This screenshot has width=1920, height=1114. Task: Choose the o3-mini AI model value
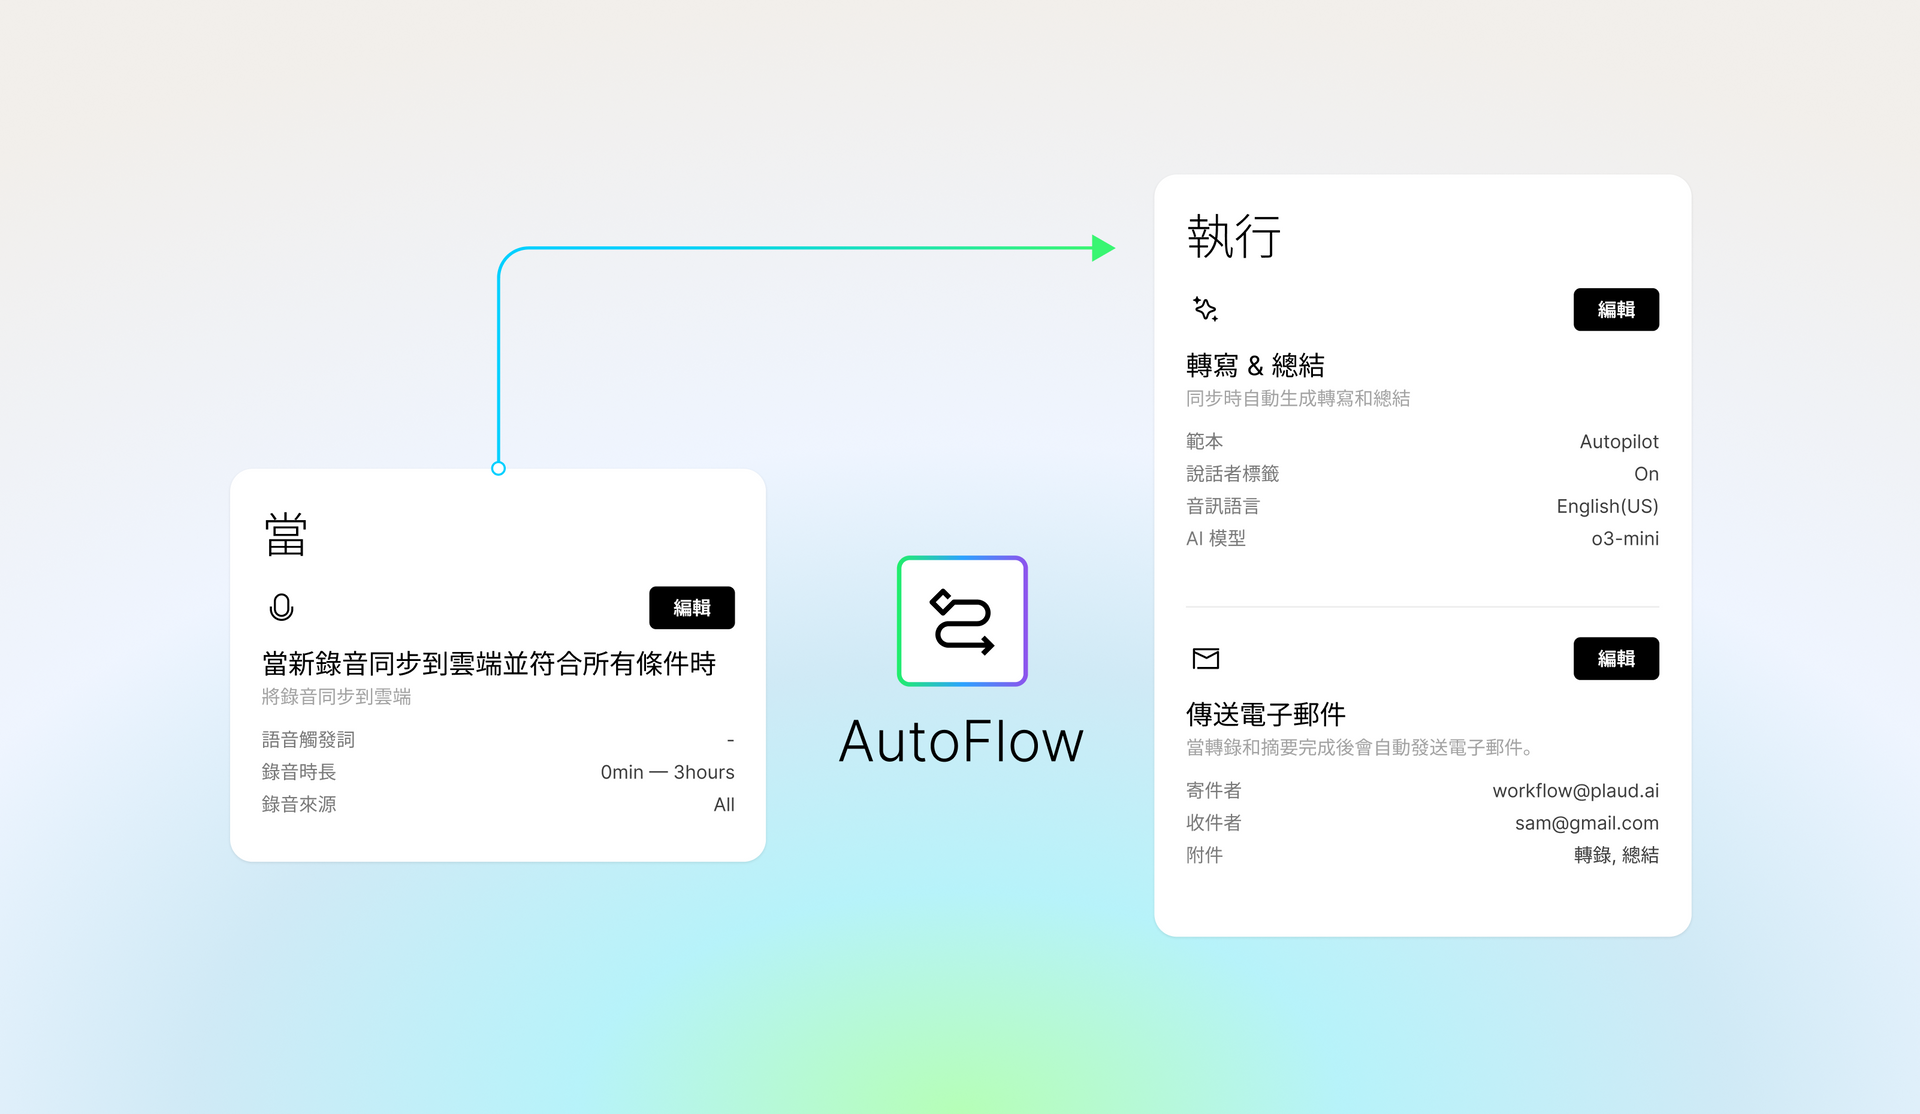pos(1624,539)
